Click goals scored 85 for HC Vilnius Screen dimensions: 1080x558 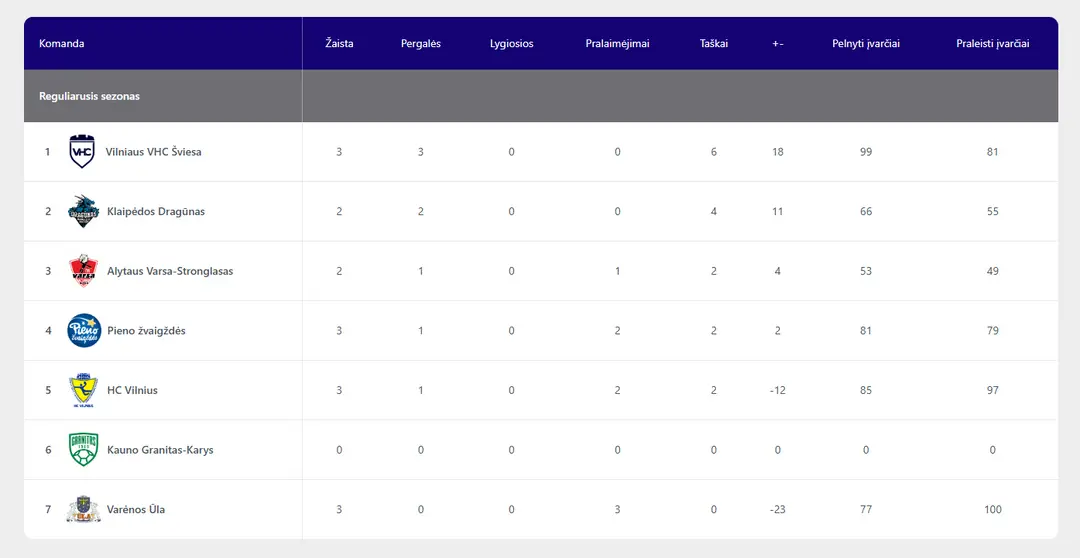866,390
